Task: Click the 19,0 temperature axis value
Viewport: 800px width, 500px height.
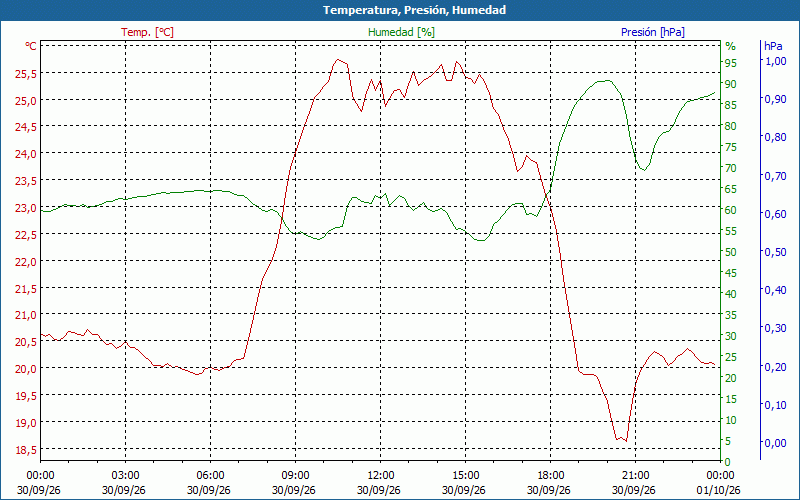Action: click(26, 423)
